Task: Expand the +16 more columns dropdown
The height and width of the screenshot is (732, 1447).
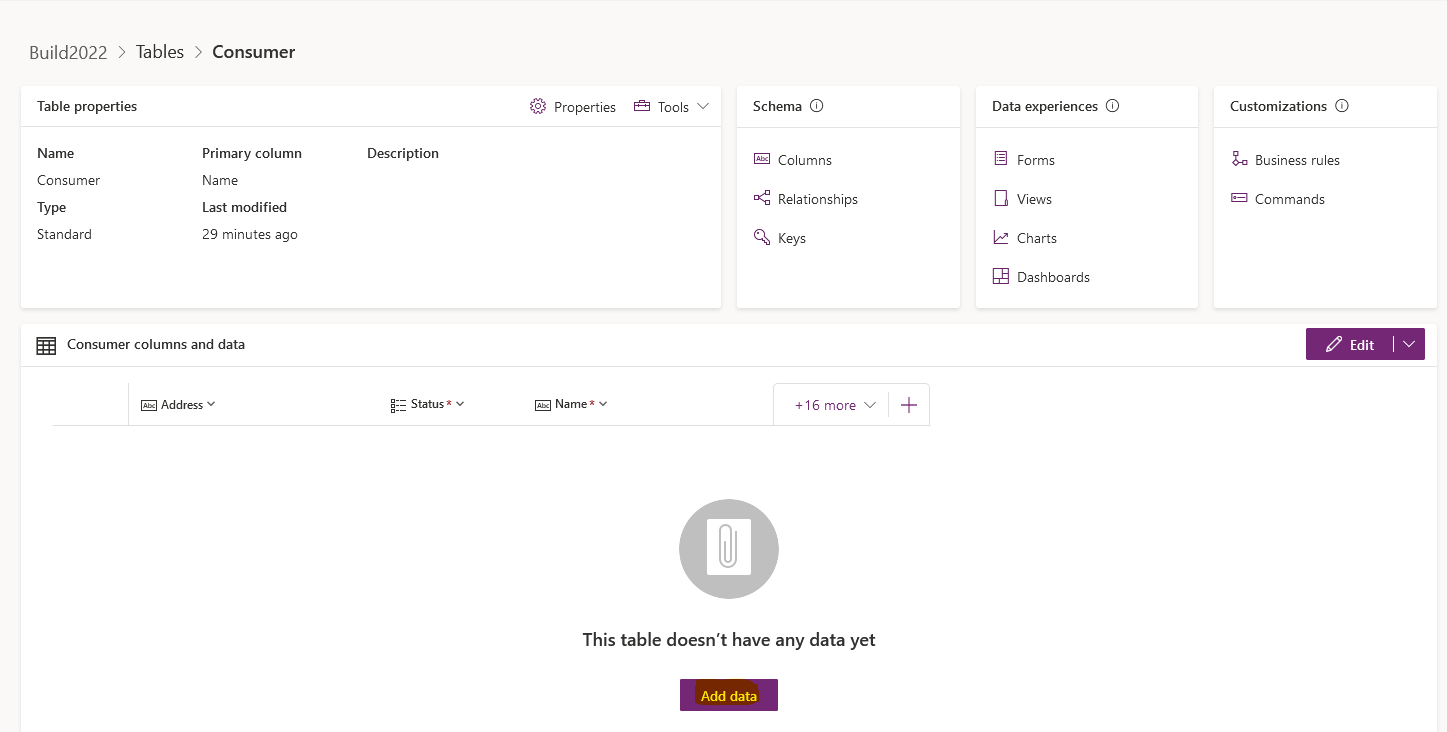Action: (x=834, y=405)
